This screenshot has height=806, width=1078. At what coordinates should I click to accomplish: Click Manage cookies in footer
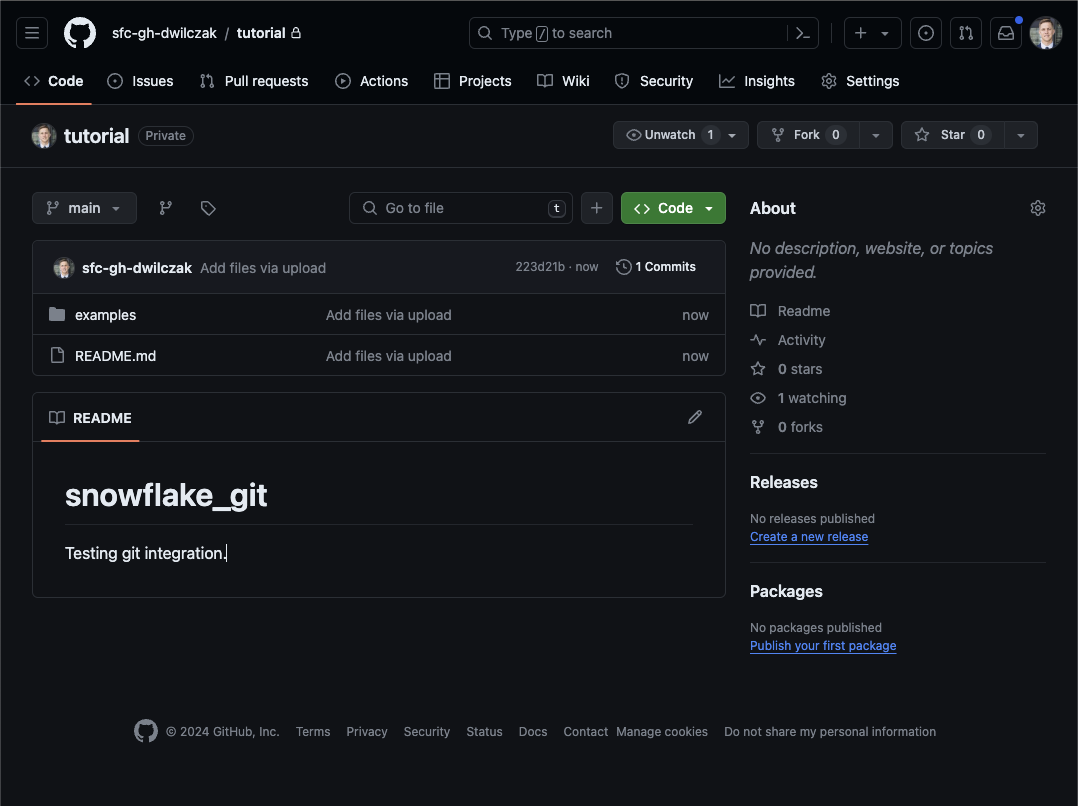(x=661, y=732)
